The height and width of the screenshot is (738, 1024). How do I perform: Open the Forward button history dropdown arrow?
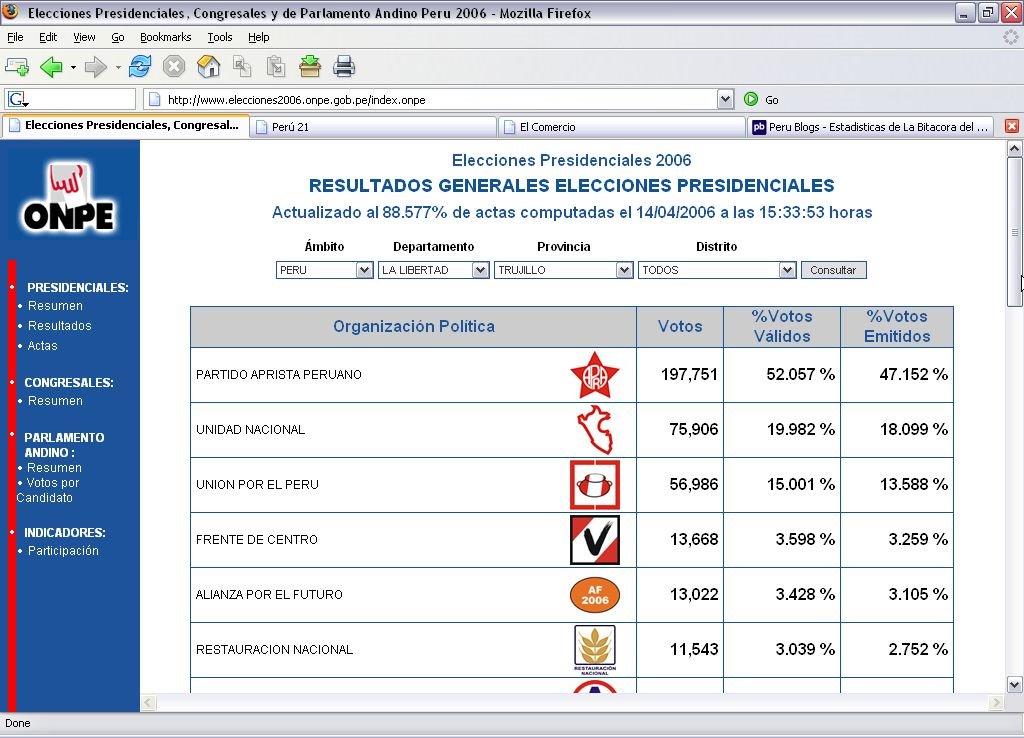pos(118,67)
